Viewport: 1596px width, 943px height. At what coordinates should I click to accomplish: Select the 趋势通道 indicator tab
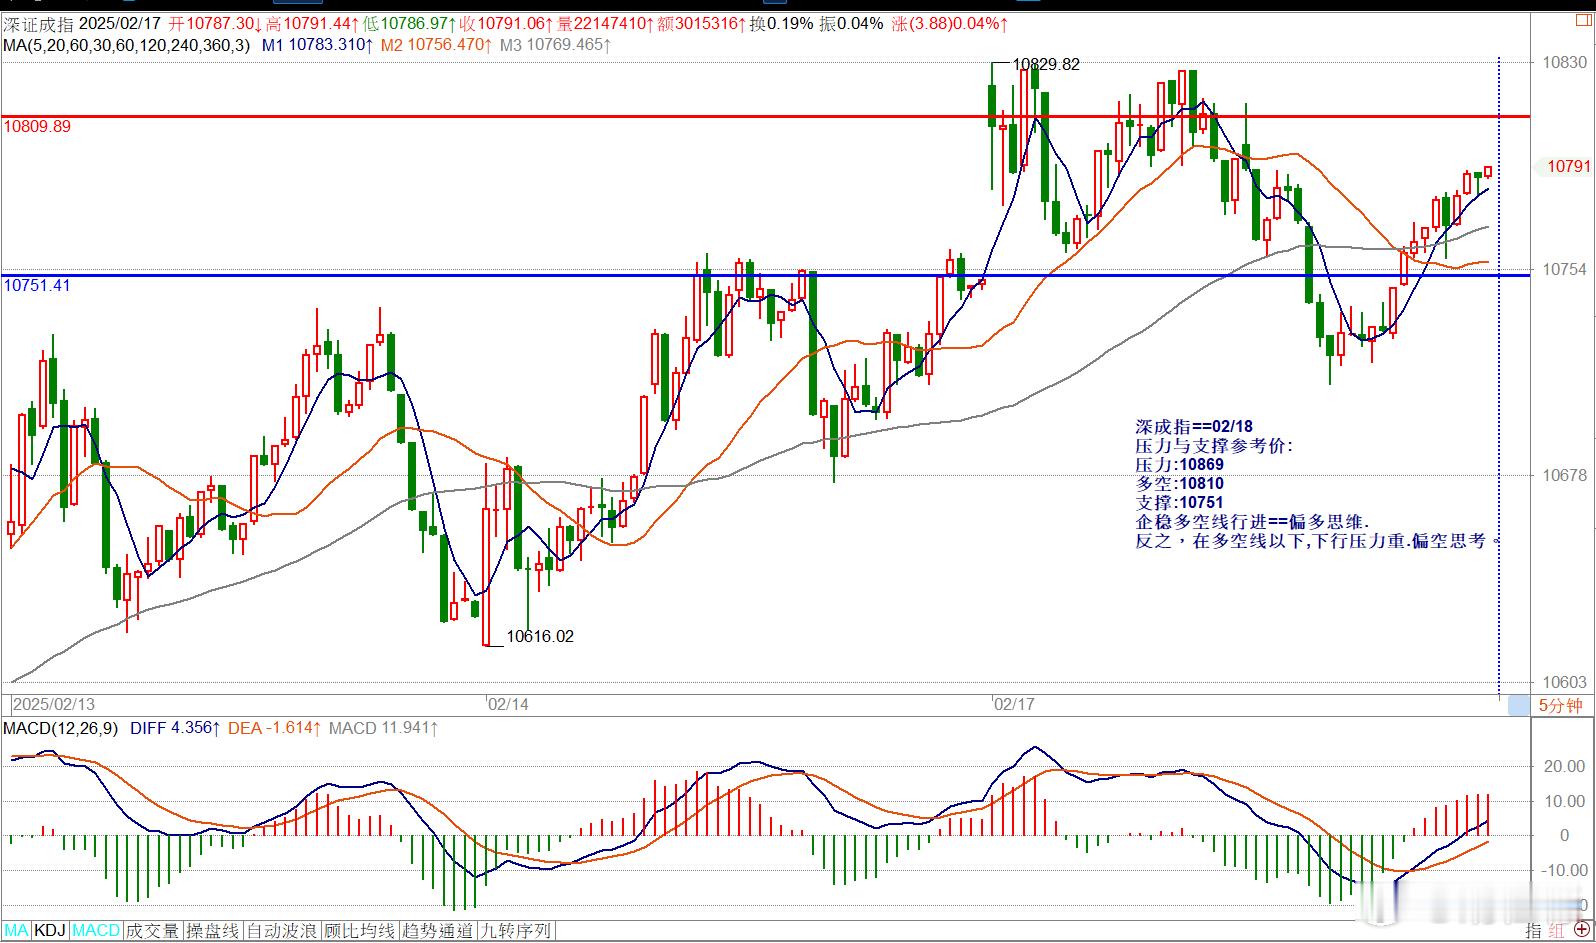tap(437, 931)
